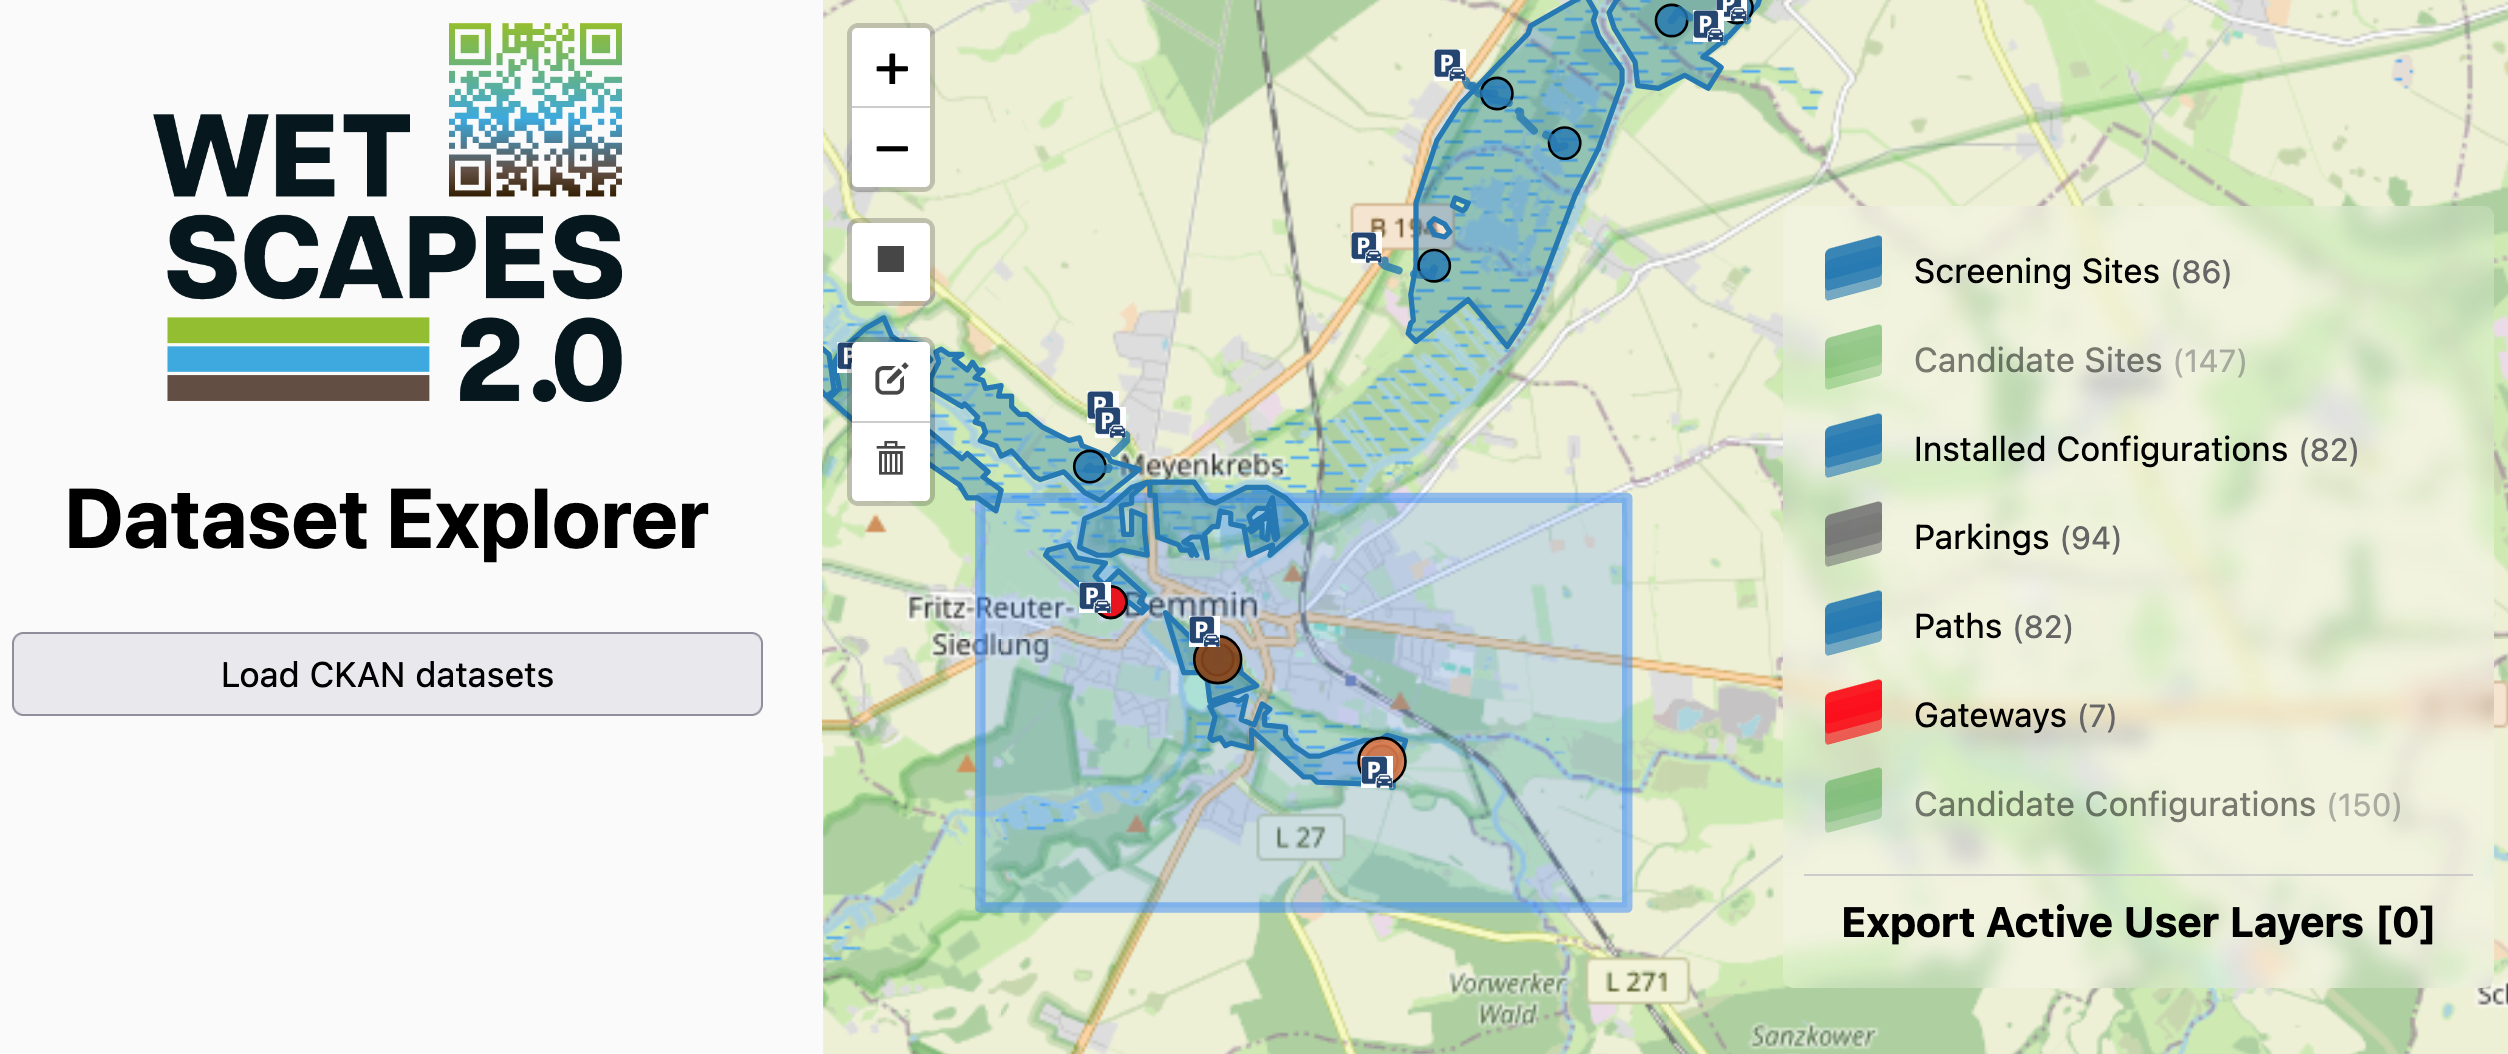Screen dimensions: 2508x1054
Task: Hide the Parkings layer
Action: 2016,538
